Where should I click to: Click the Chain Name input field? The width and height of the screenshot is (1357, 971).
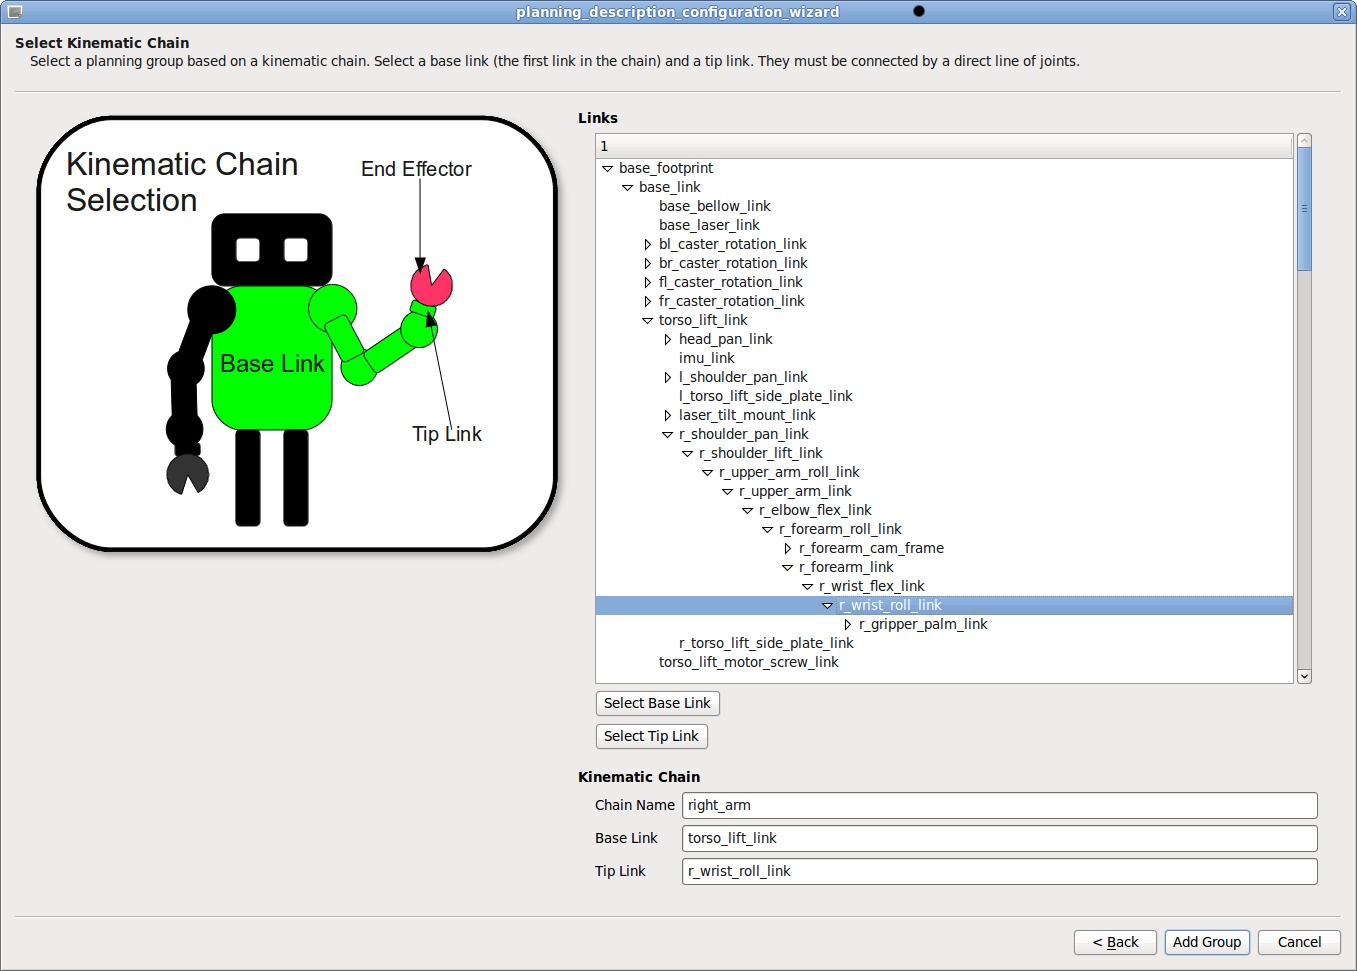point(998,806)
